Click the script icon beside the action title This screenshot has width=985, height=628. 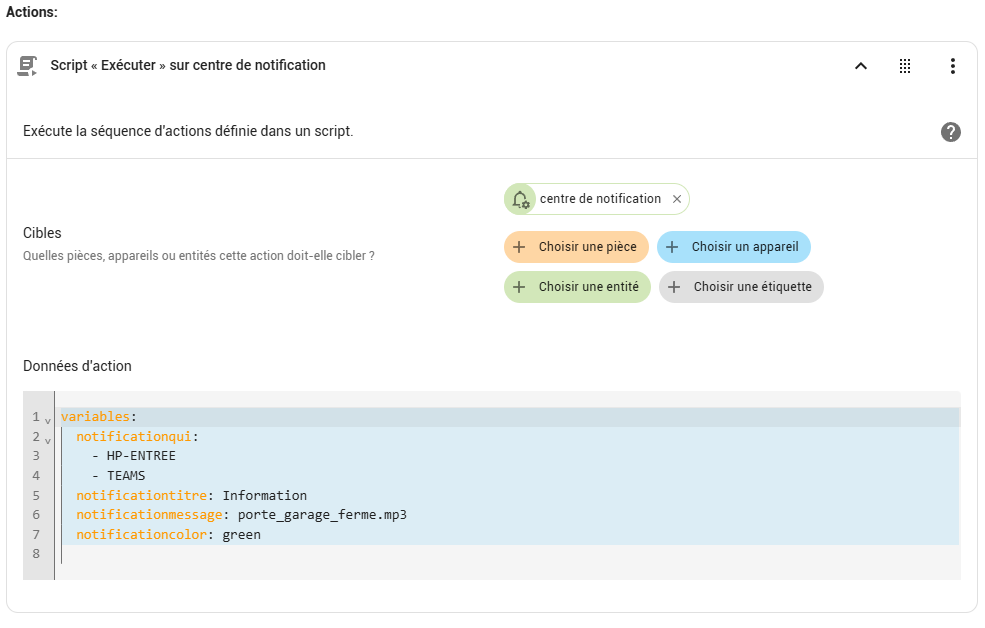pos(27,66)
